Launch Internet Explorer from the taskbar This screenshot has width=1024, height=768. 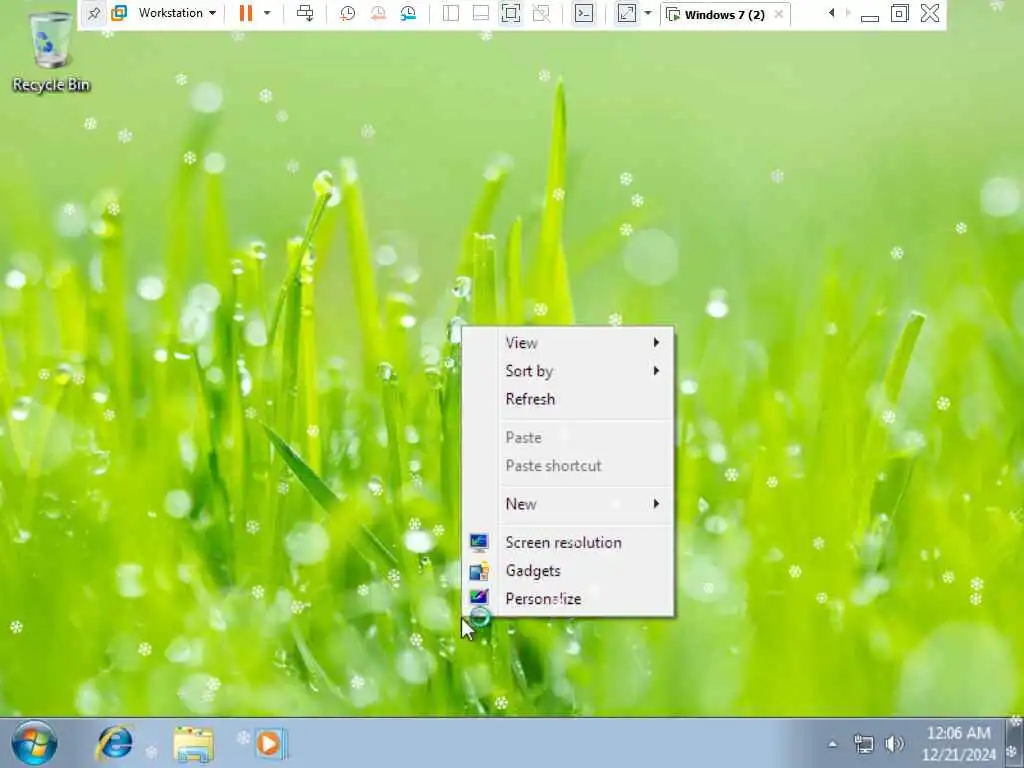[116, 743]
